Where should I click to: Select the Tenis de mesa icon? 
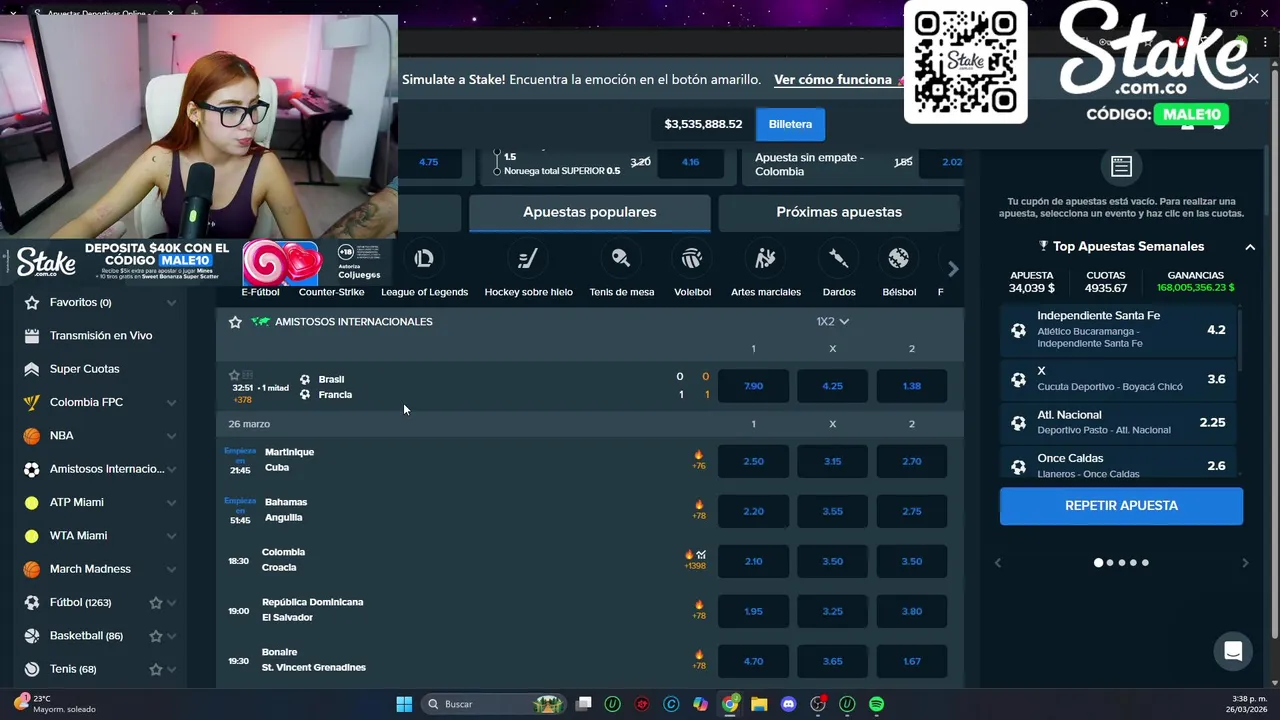(x=621, y=259)
